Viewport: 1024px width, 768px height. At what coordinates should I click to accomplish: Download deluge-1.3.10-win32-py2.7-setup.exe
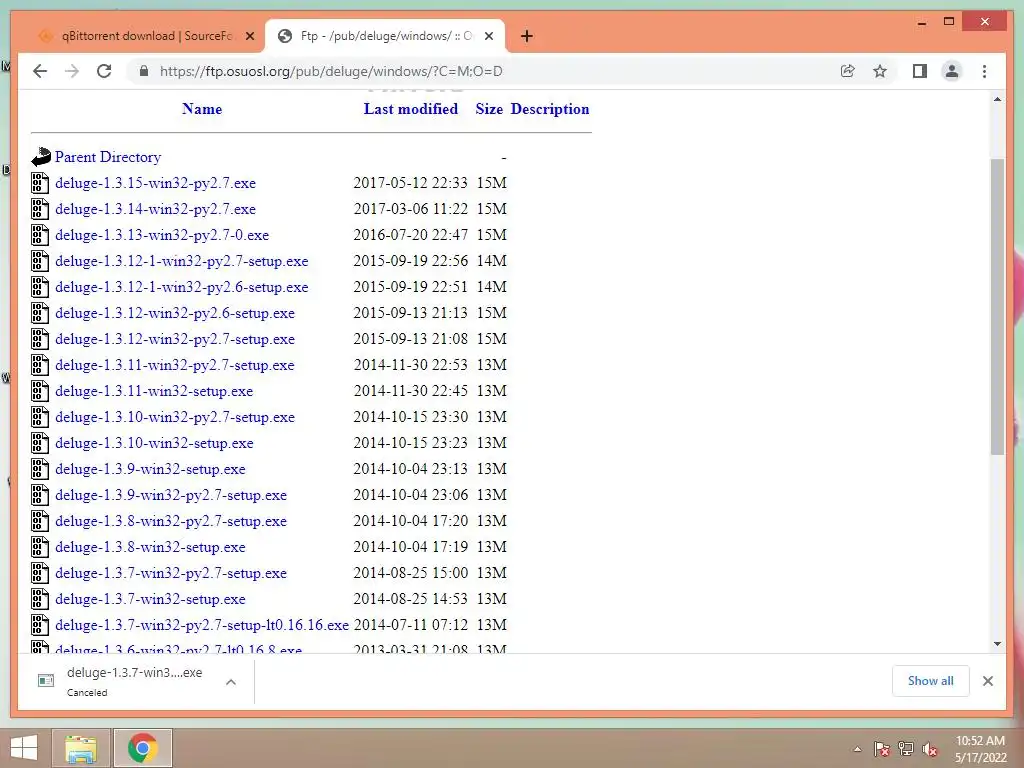(x=175, y=417)
